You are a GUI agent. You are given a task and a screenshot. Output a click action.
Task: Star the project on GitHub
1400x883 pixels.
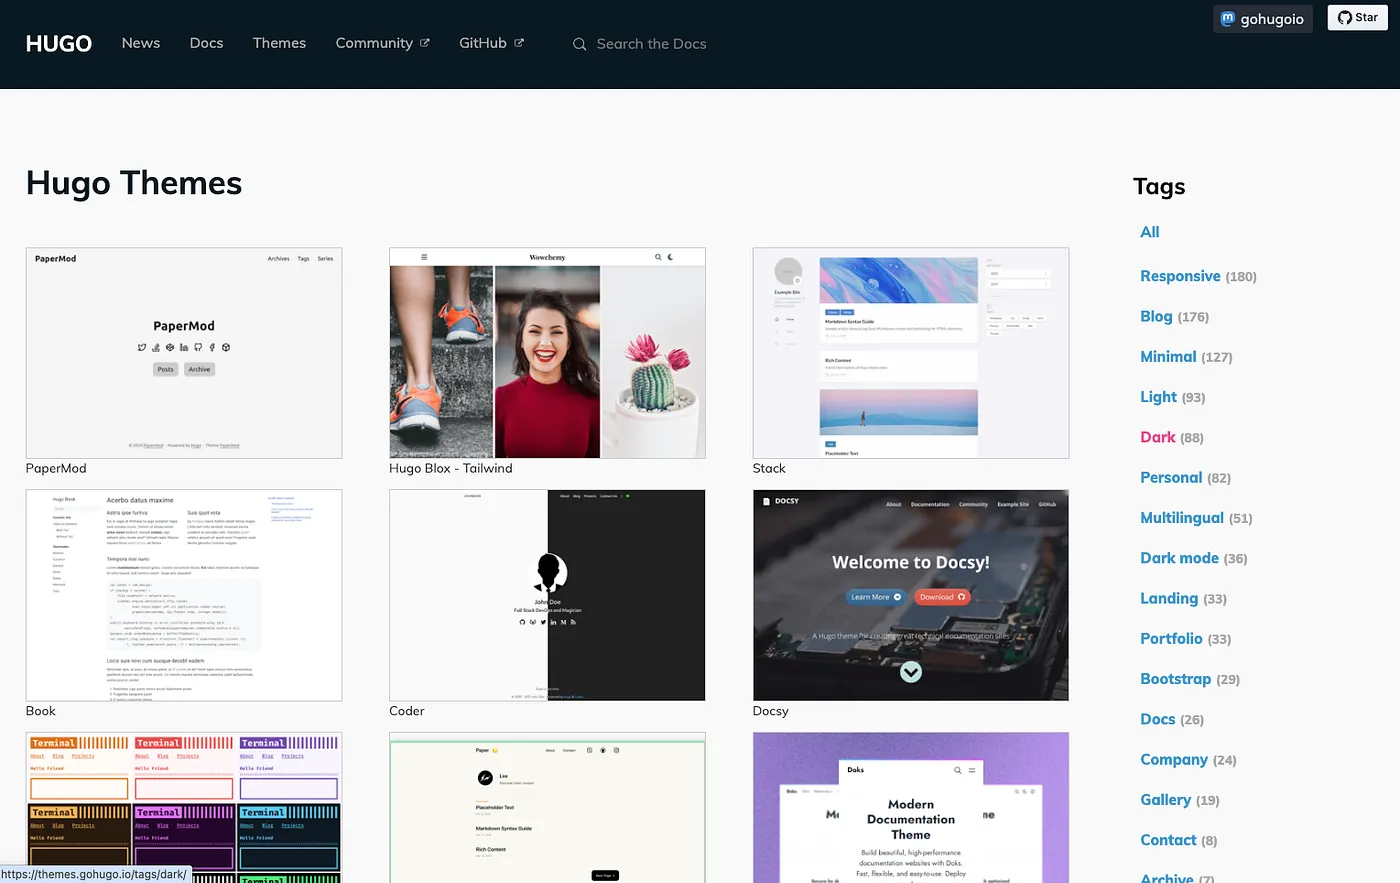[1358, 17]
